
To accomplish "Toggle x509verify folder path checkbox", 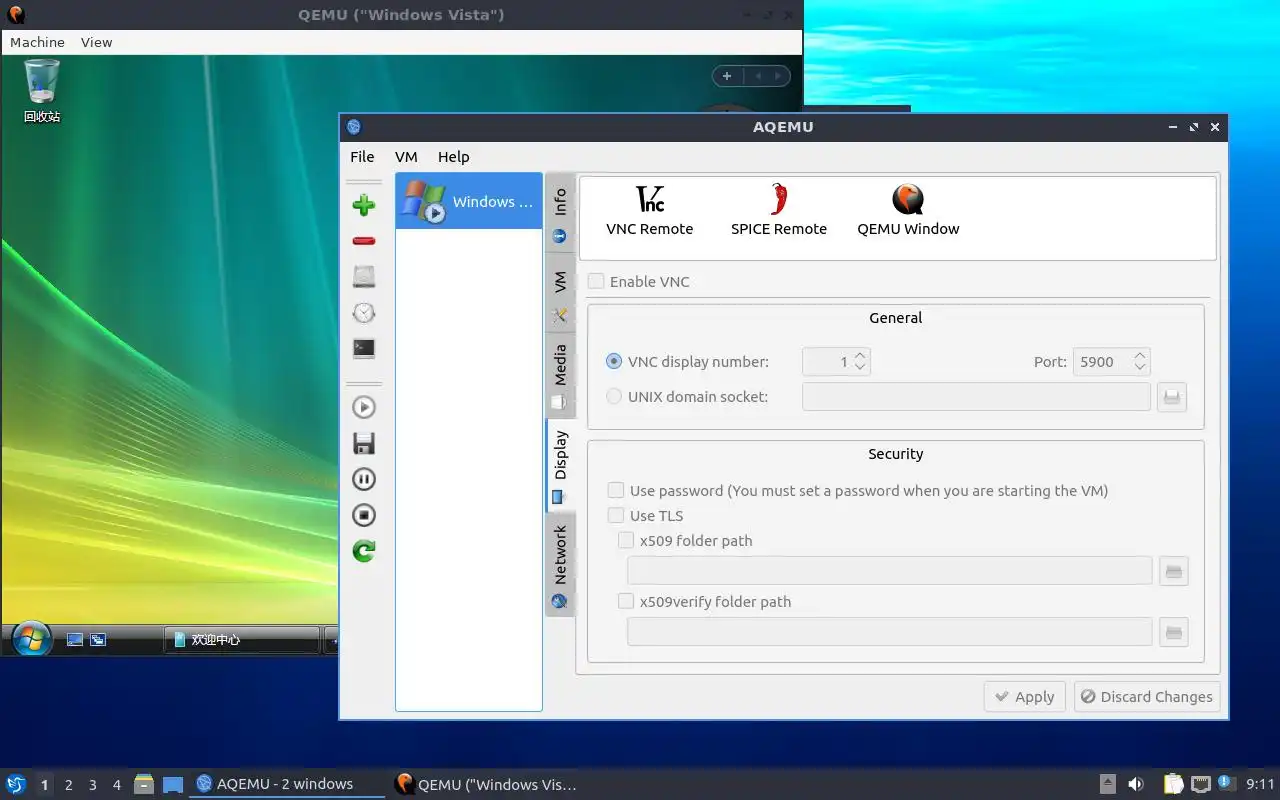I will [626, 601].
